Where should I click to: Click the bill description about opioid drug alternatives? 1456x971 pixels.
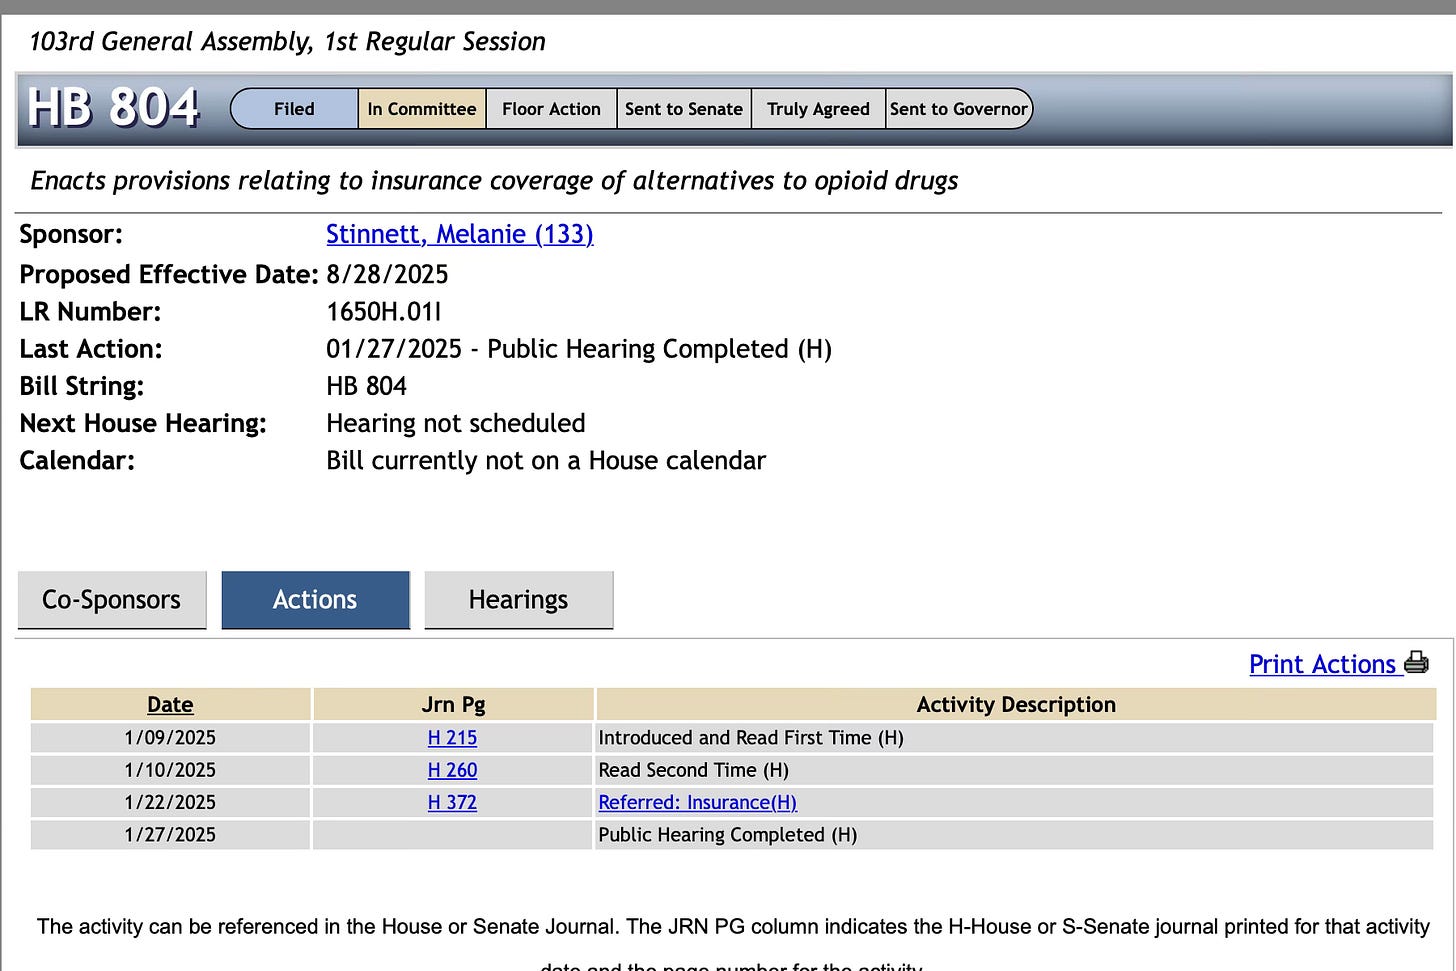(x=494, y=181)
